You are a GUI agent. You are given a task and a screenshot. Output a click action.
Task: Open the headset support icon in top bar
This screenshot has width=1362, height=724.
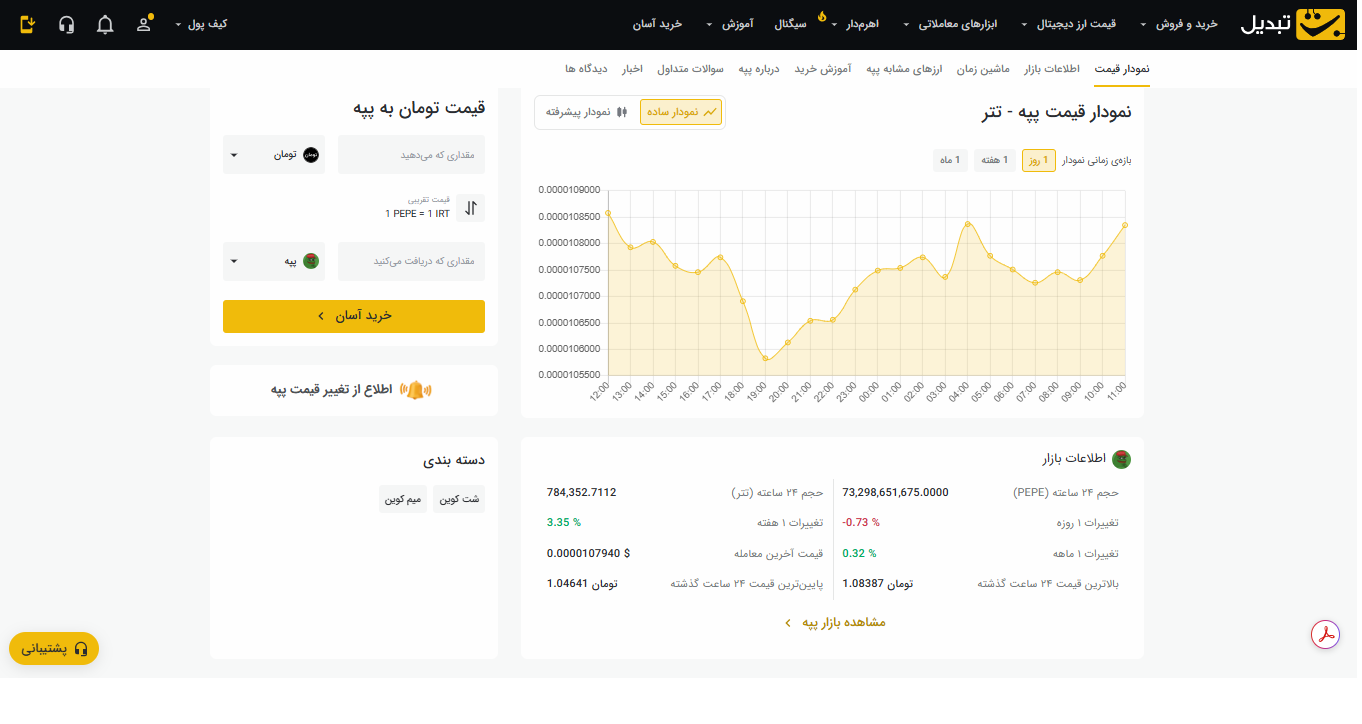point(66,24)
